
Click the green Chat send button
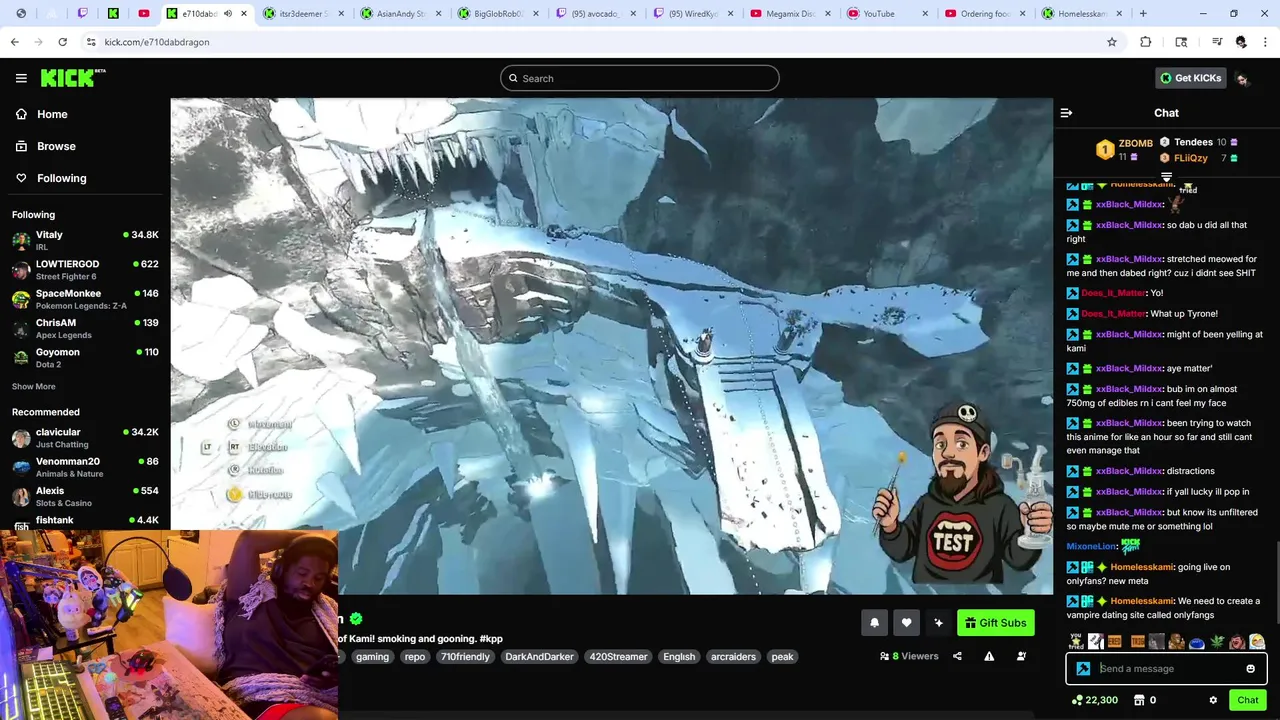click(x=1247, y=700)
